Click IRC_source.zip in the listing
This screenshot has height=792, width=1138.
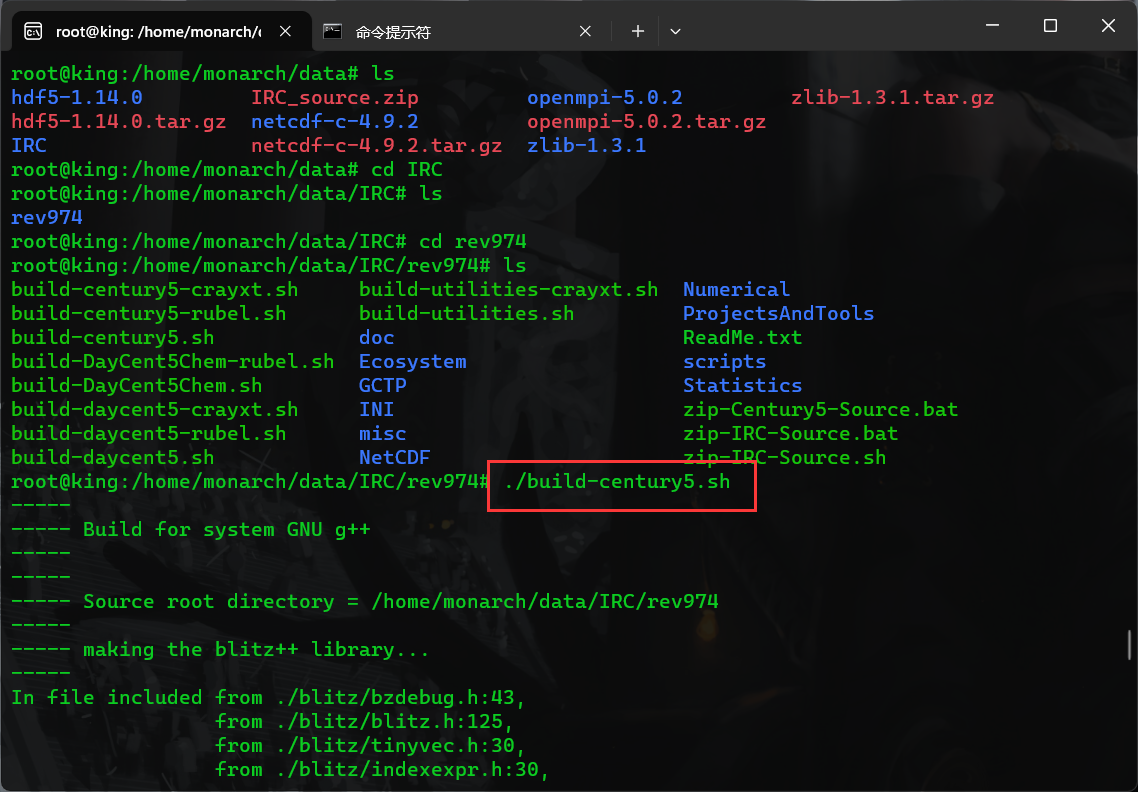[335, 97]
